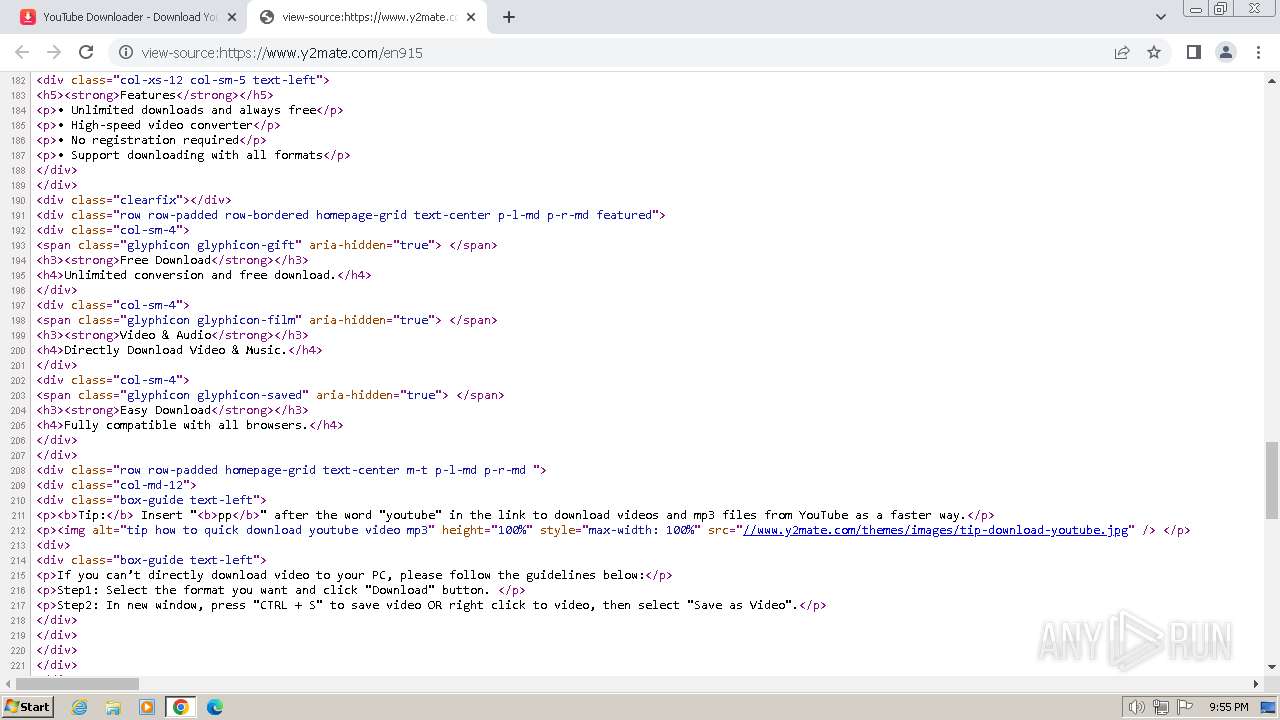1280x720 pixels.
Task: Go back to the previous page
Action: click(x=22, y=52)
